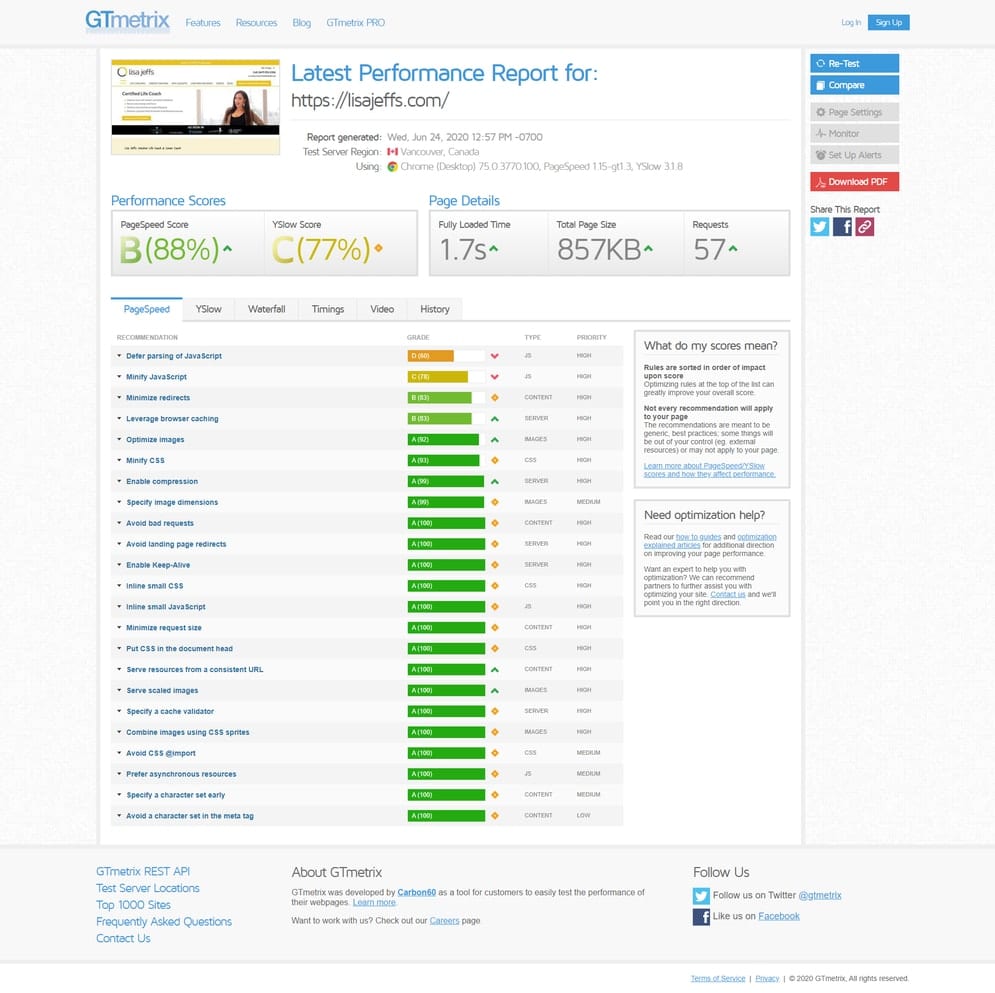Click the Facebook share icon
995x993 pixels.
[x=843, y=227]
